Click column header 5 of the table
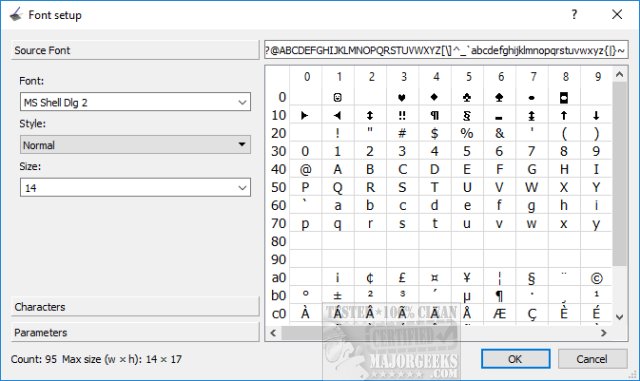 (x=467, y=77)
